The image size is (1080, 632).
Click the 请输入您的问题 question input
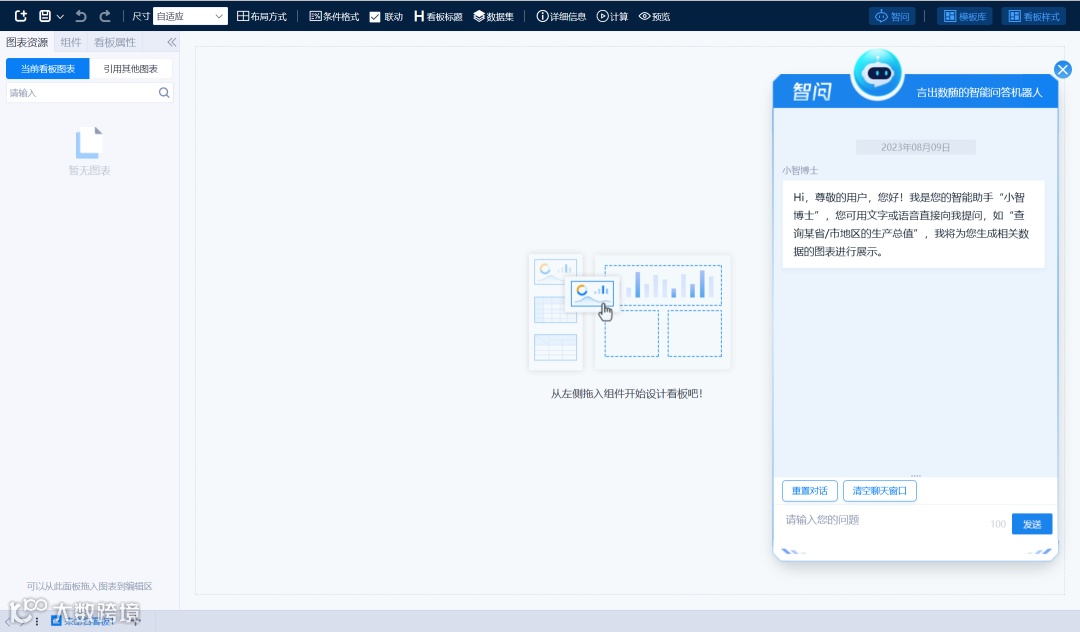coord(885,520)
